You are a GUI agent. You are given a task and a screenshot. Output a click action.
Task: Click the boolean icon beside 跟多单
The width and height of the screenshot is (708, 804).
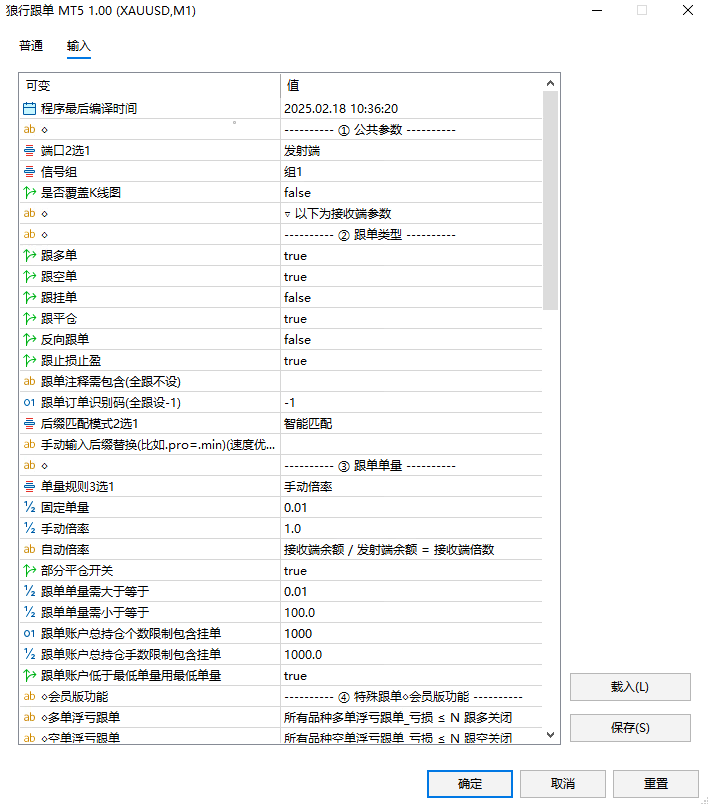[30, 256]
